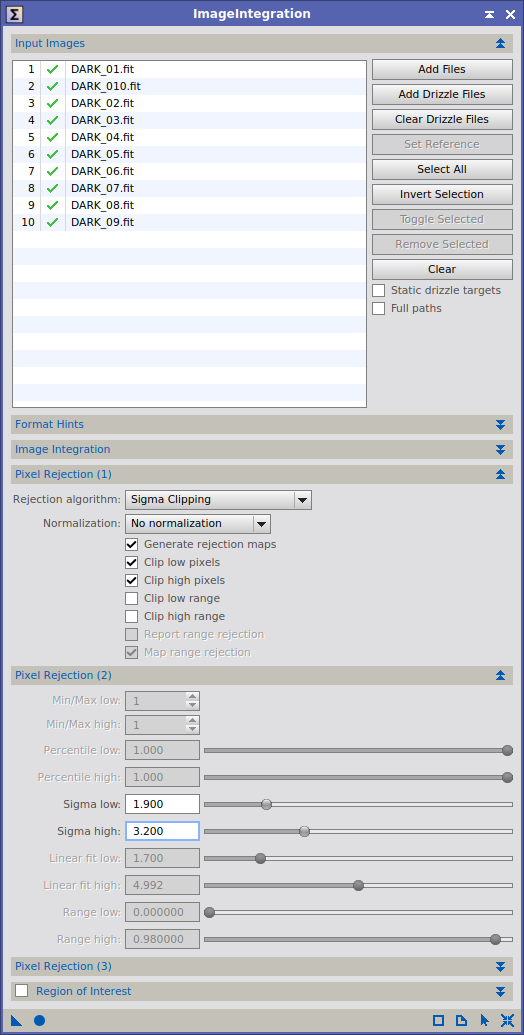Screen dimensions: 524x1035
Task: Expand the Format Hints section
Action: [x=262, y=424]
